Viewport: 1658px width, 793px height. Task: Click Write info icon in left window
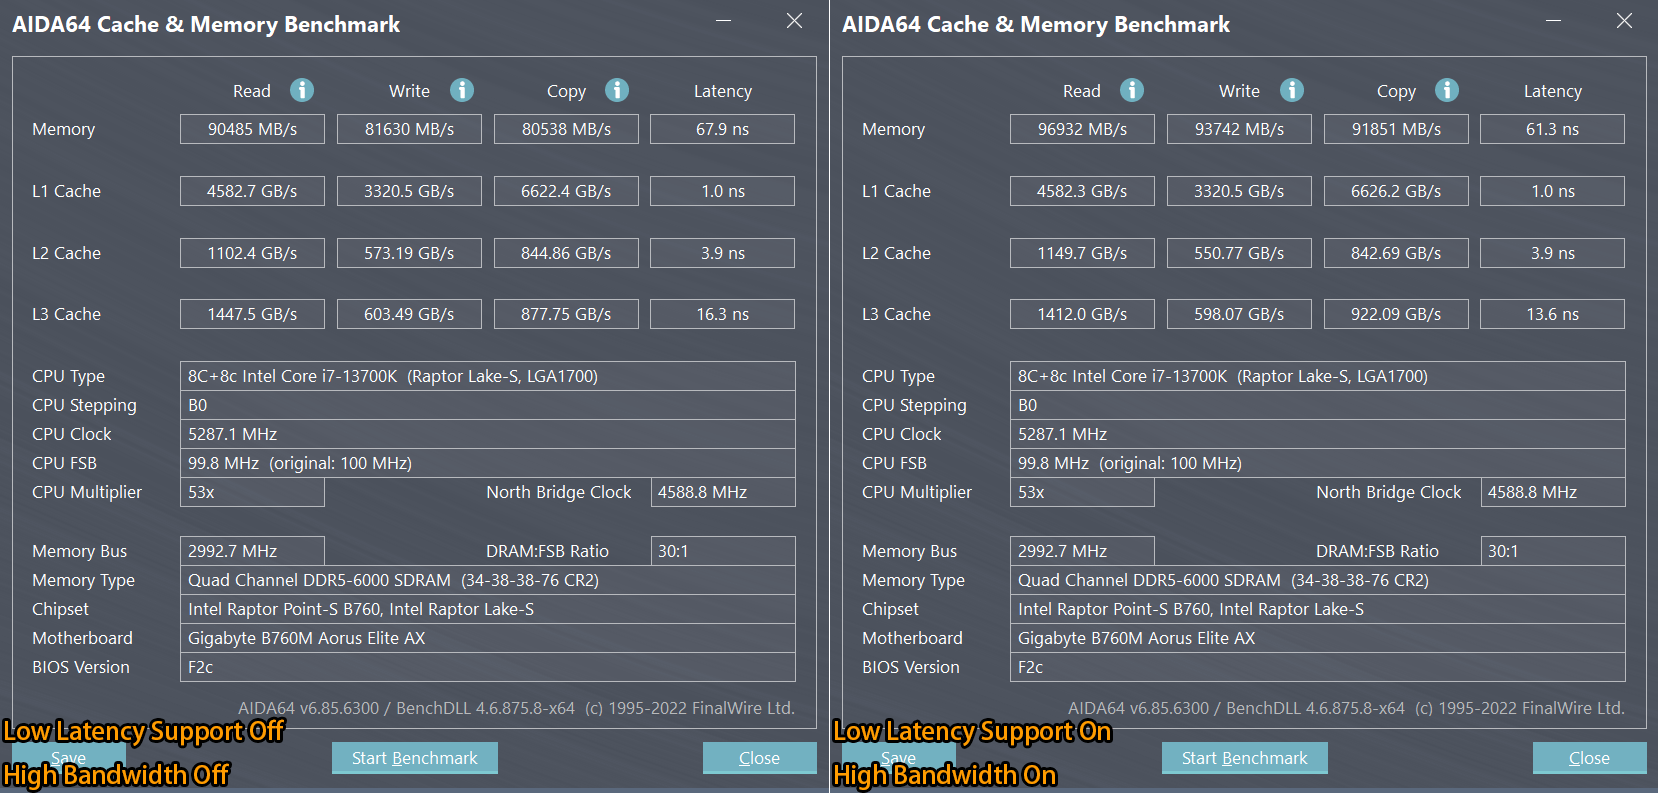pos(462,90)
